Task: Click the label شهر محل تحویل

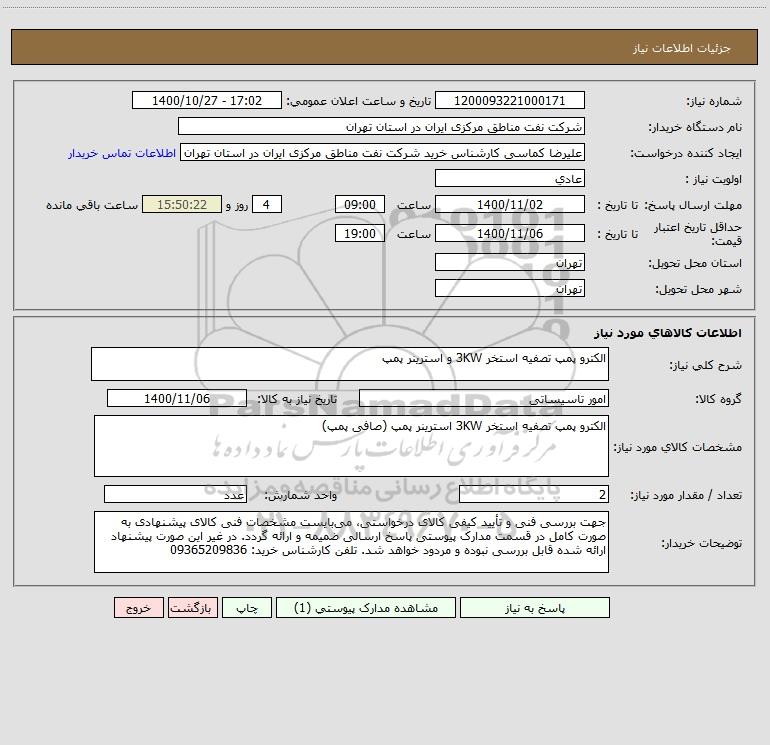Action: (x=698, y=289)
